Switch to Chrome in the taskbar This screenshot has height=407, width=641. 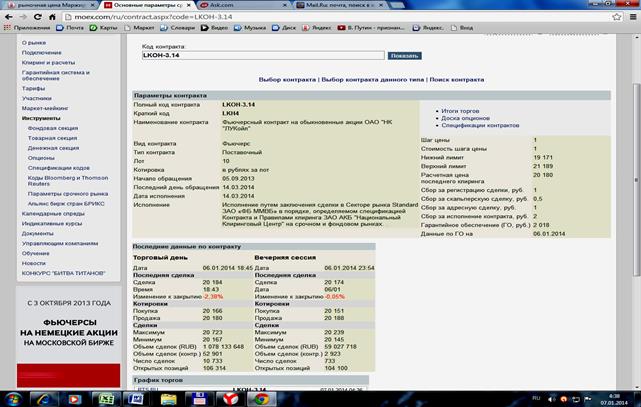(261, 399)
